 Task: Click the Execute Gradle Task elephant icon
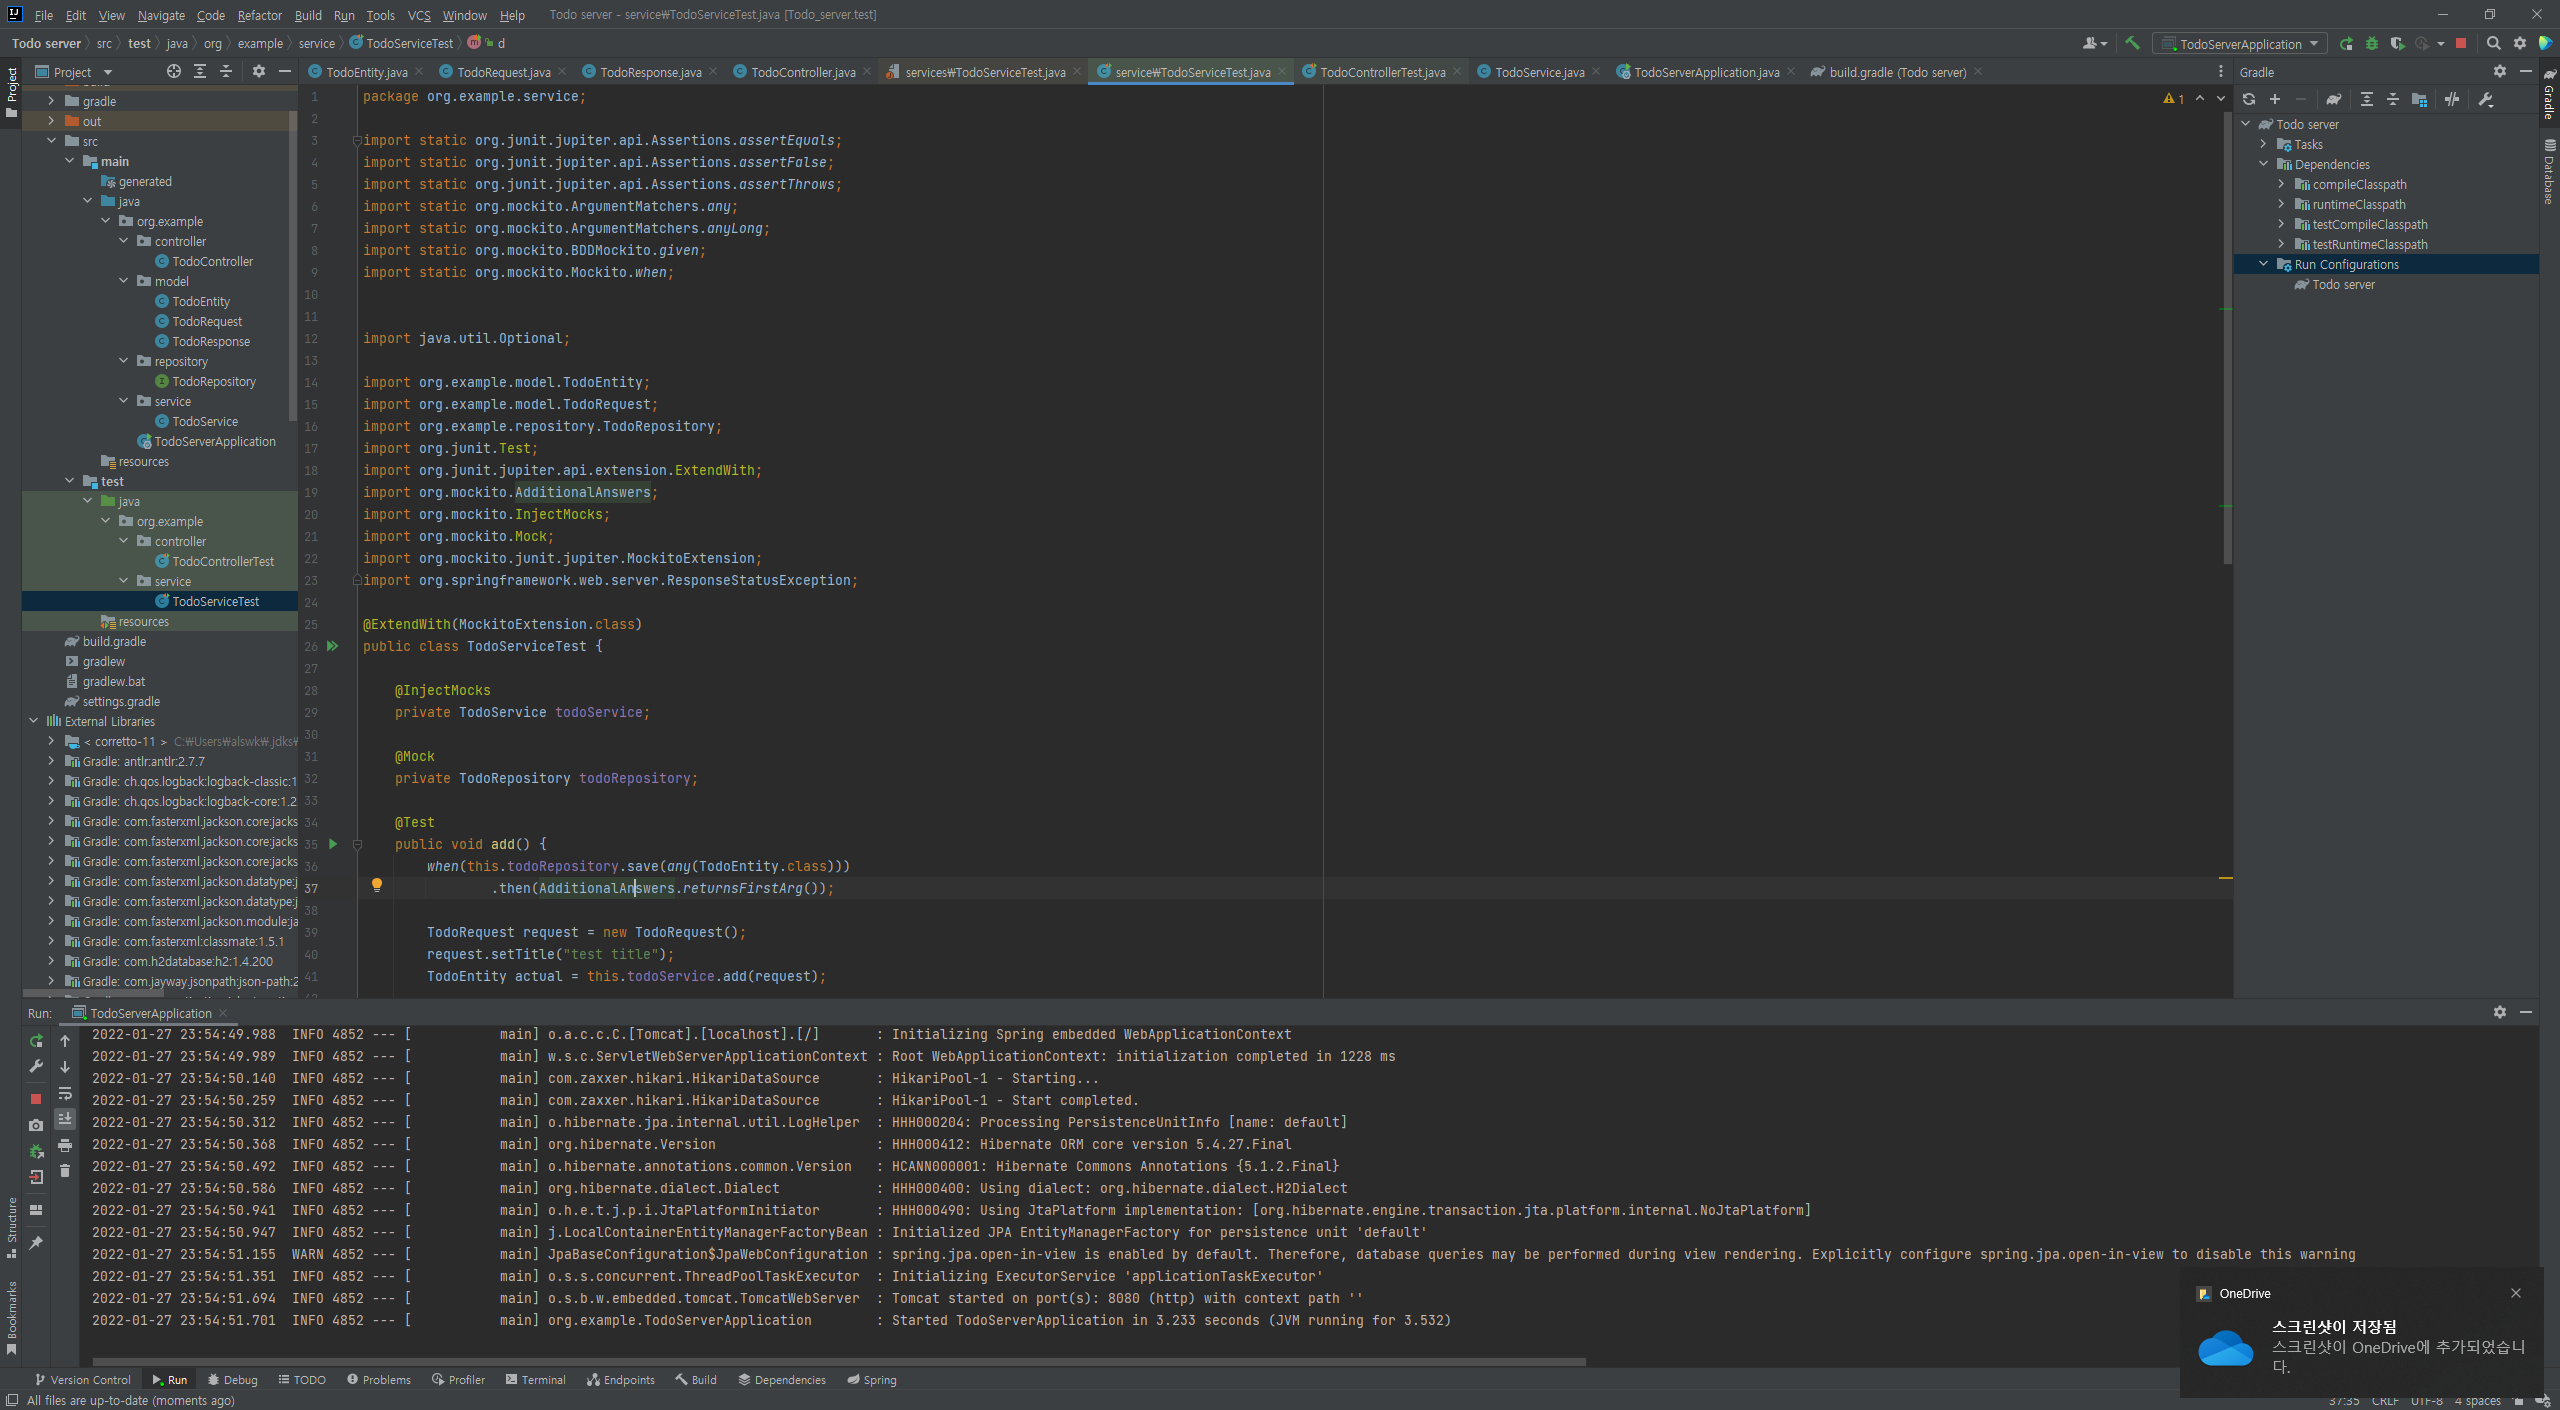click(2333, 99)
